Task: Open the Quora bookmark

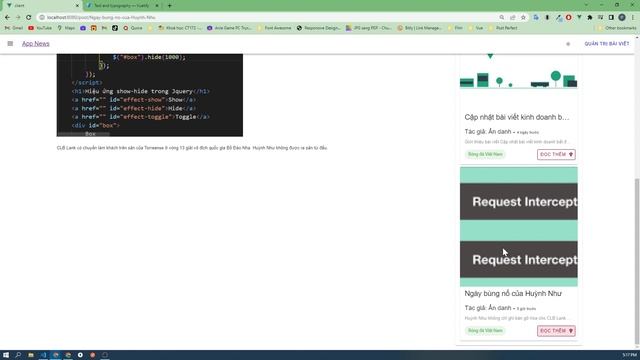Action: click(x=133, y=28)
